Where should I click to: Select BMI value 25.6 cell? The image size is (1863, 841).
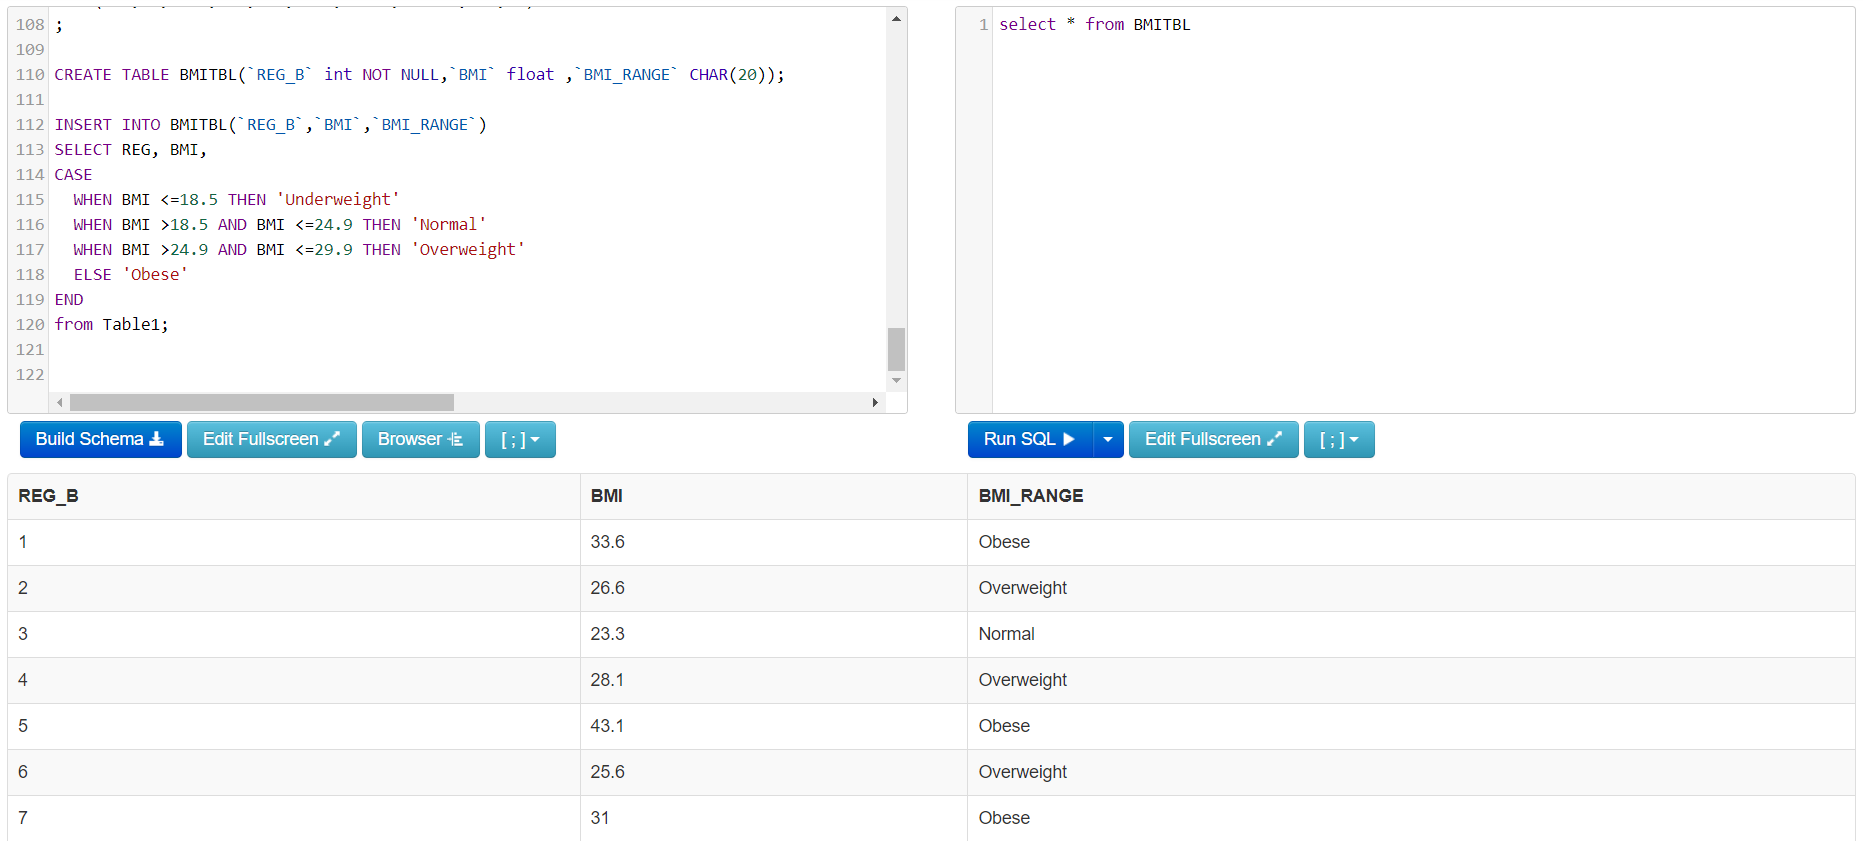tap(774, 772)
